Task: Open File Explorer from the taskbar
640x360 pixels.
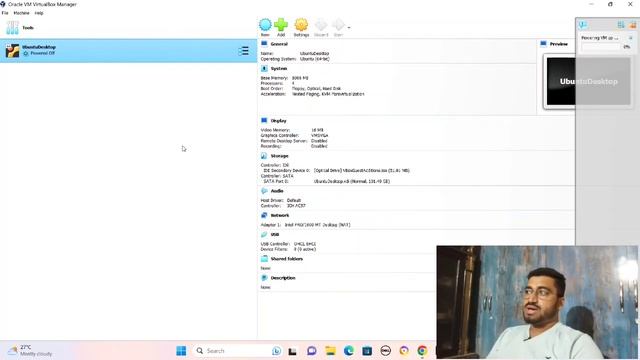Action: (x=330, y=351)
